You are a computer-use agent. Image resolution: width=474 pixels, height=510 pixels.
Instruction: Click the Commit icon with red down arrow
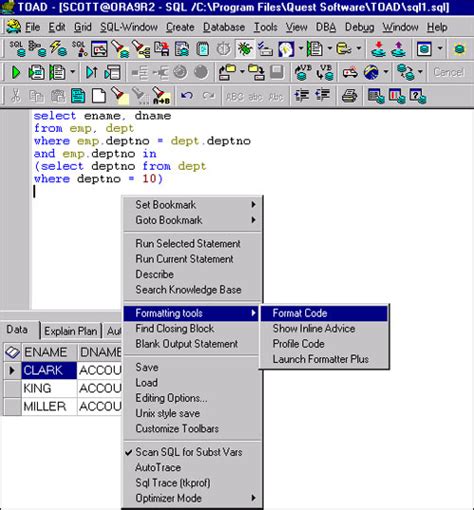click(x=378, y=49)
